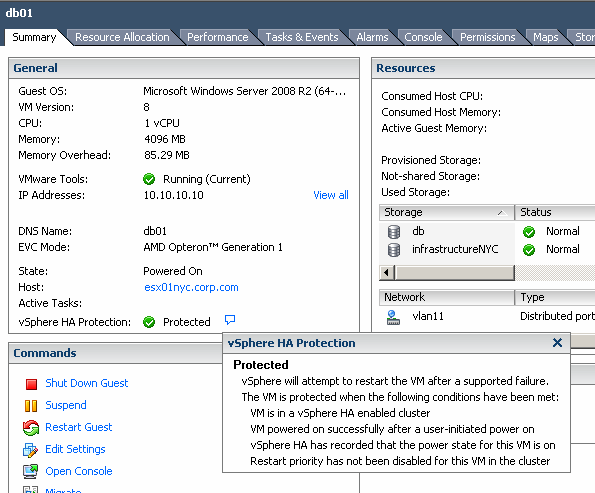Sort by the Storage column header
The width and height of the screenshot is (595, 493).
pyautogui.click(x=447, y=213)
